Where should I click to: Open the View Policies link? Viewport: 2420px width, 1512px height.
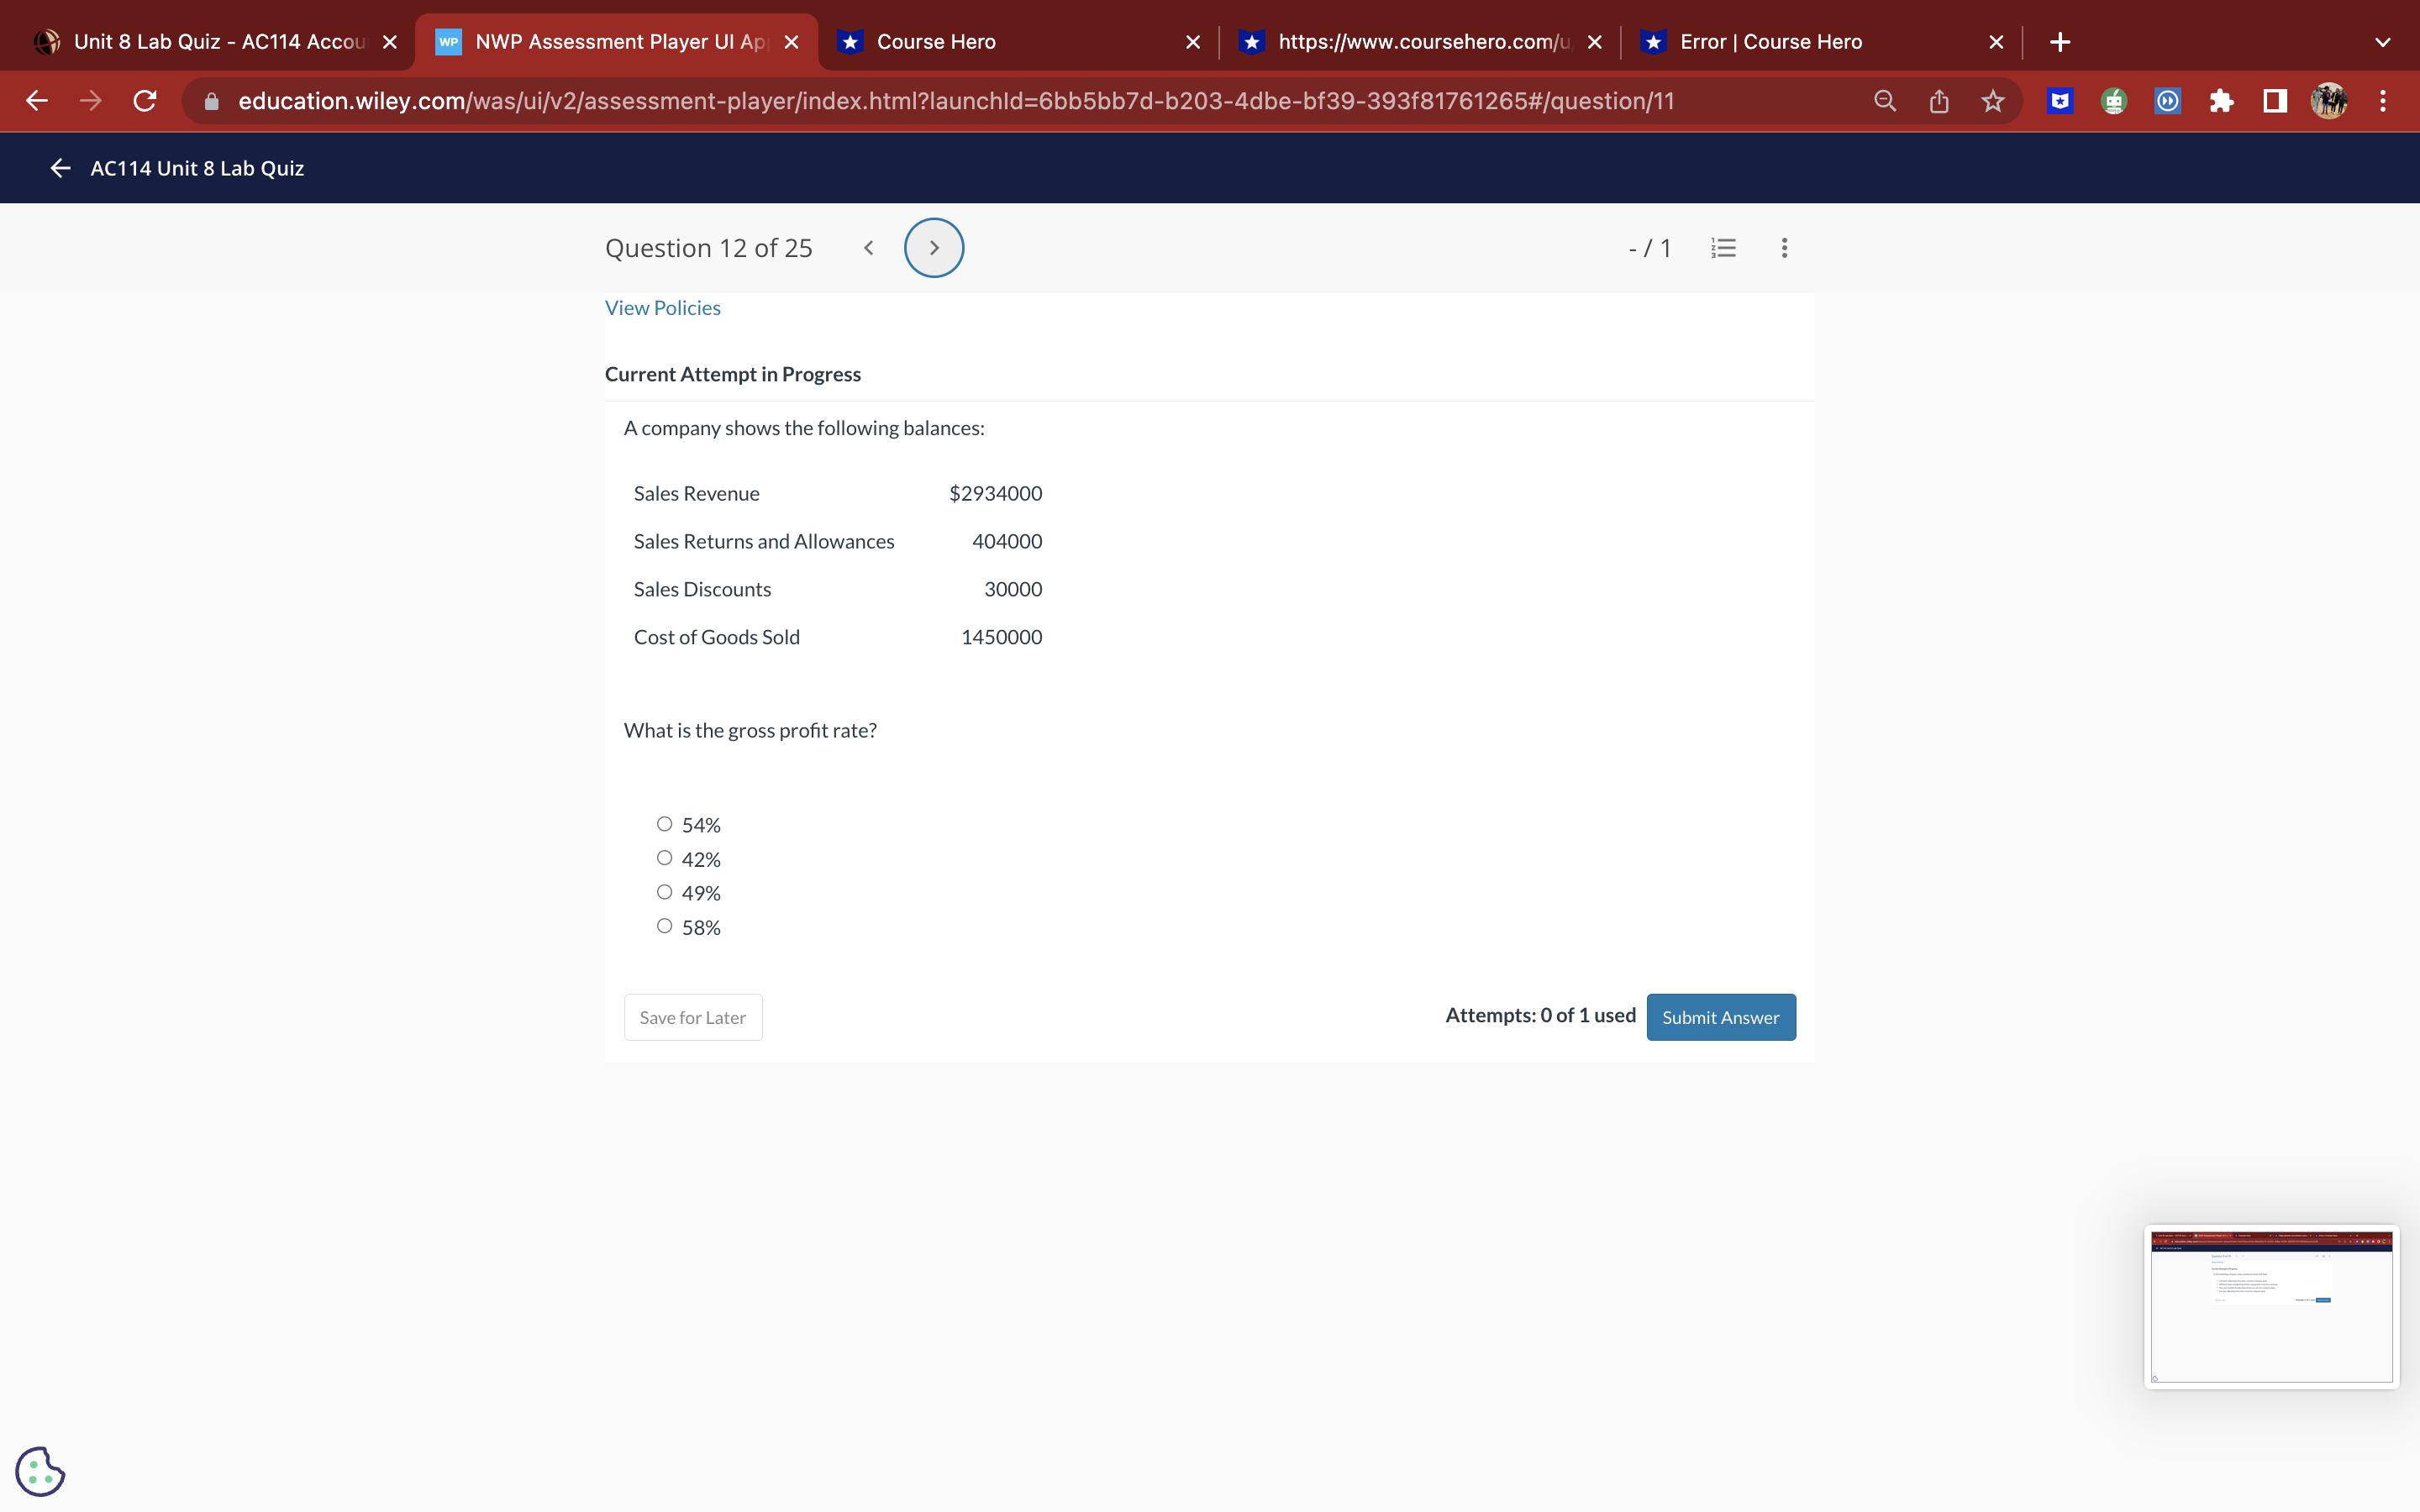click(662, 308)
